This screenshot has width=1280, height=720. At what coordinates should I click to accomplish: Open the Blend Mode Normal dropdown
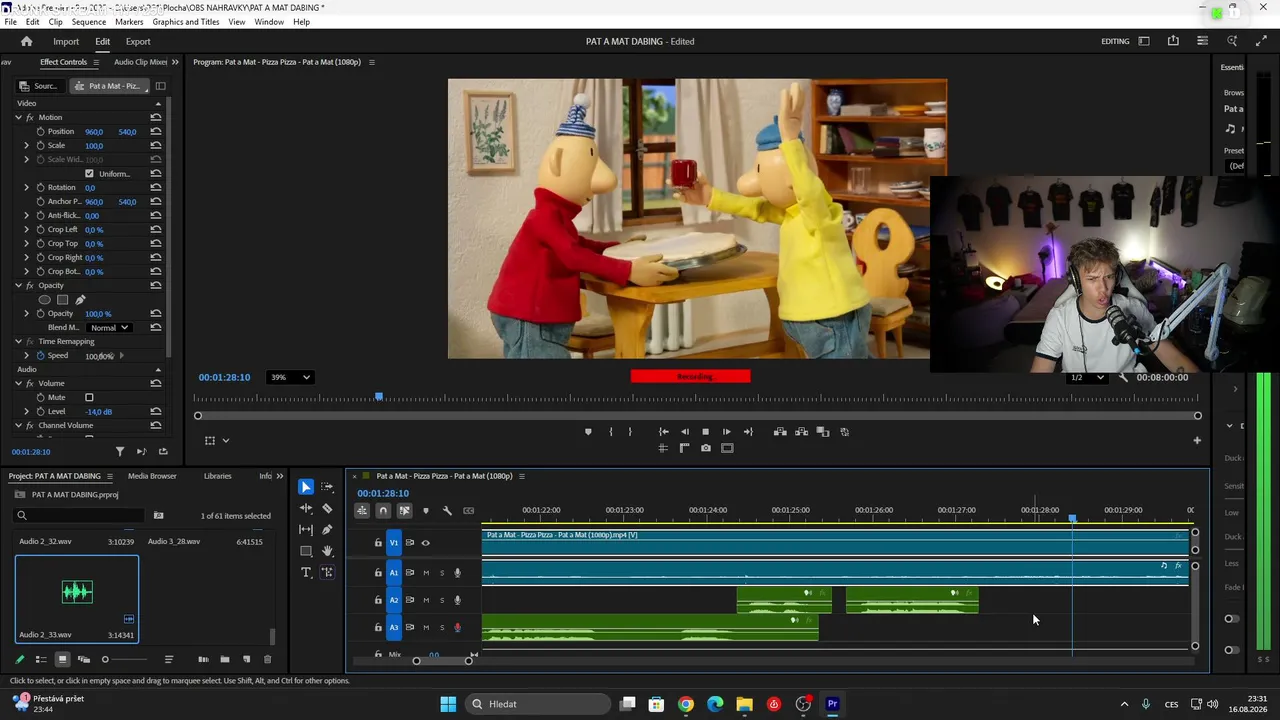[x=109, y=327]
